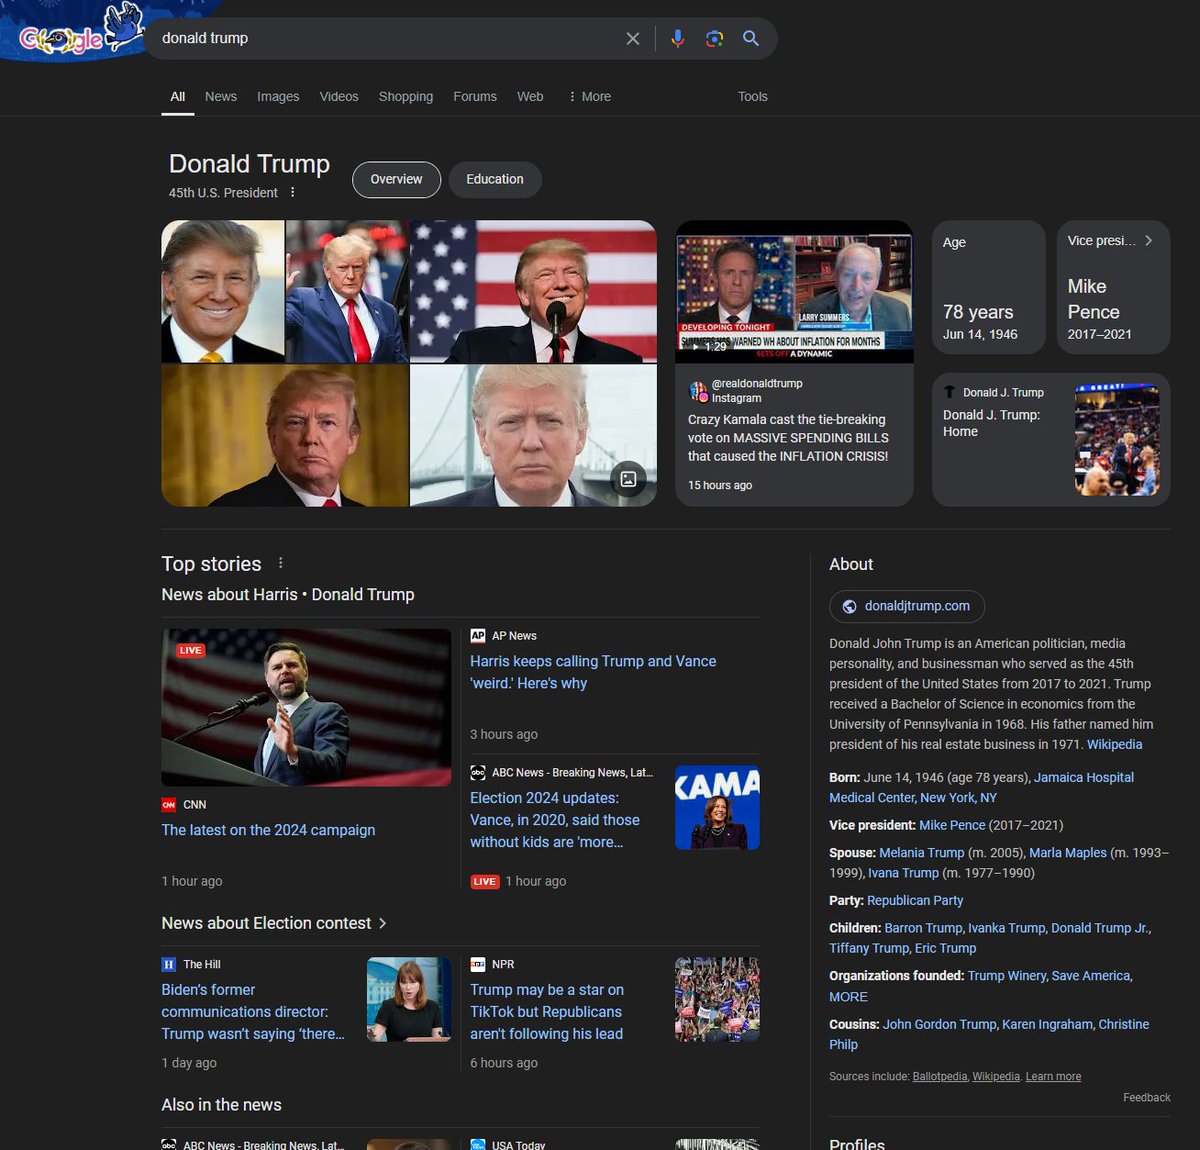The height and width of the screenshot is (1150, 1200).
Task: Click the Barron Trump link
Action: pos(923,928)
